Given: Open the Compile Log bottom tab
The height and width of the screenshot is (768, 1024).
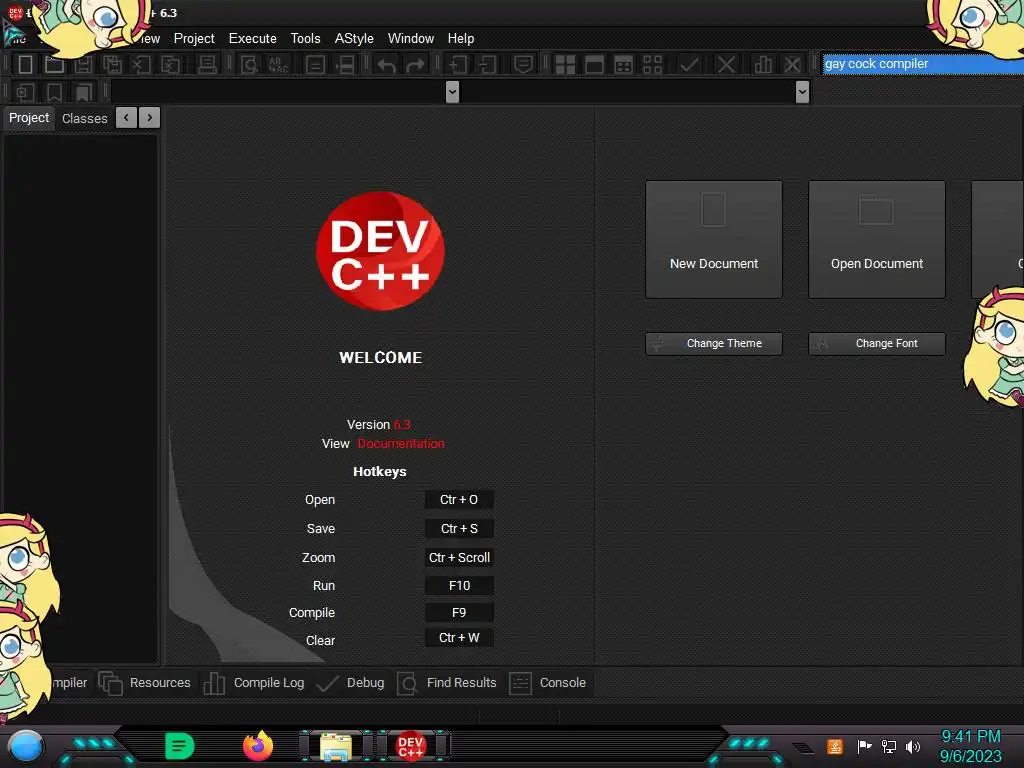Looking at the screenshot, I should (x=254, y=683).
